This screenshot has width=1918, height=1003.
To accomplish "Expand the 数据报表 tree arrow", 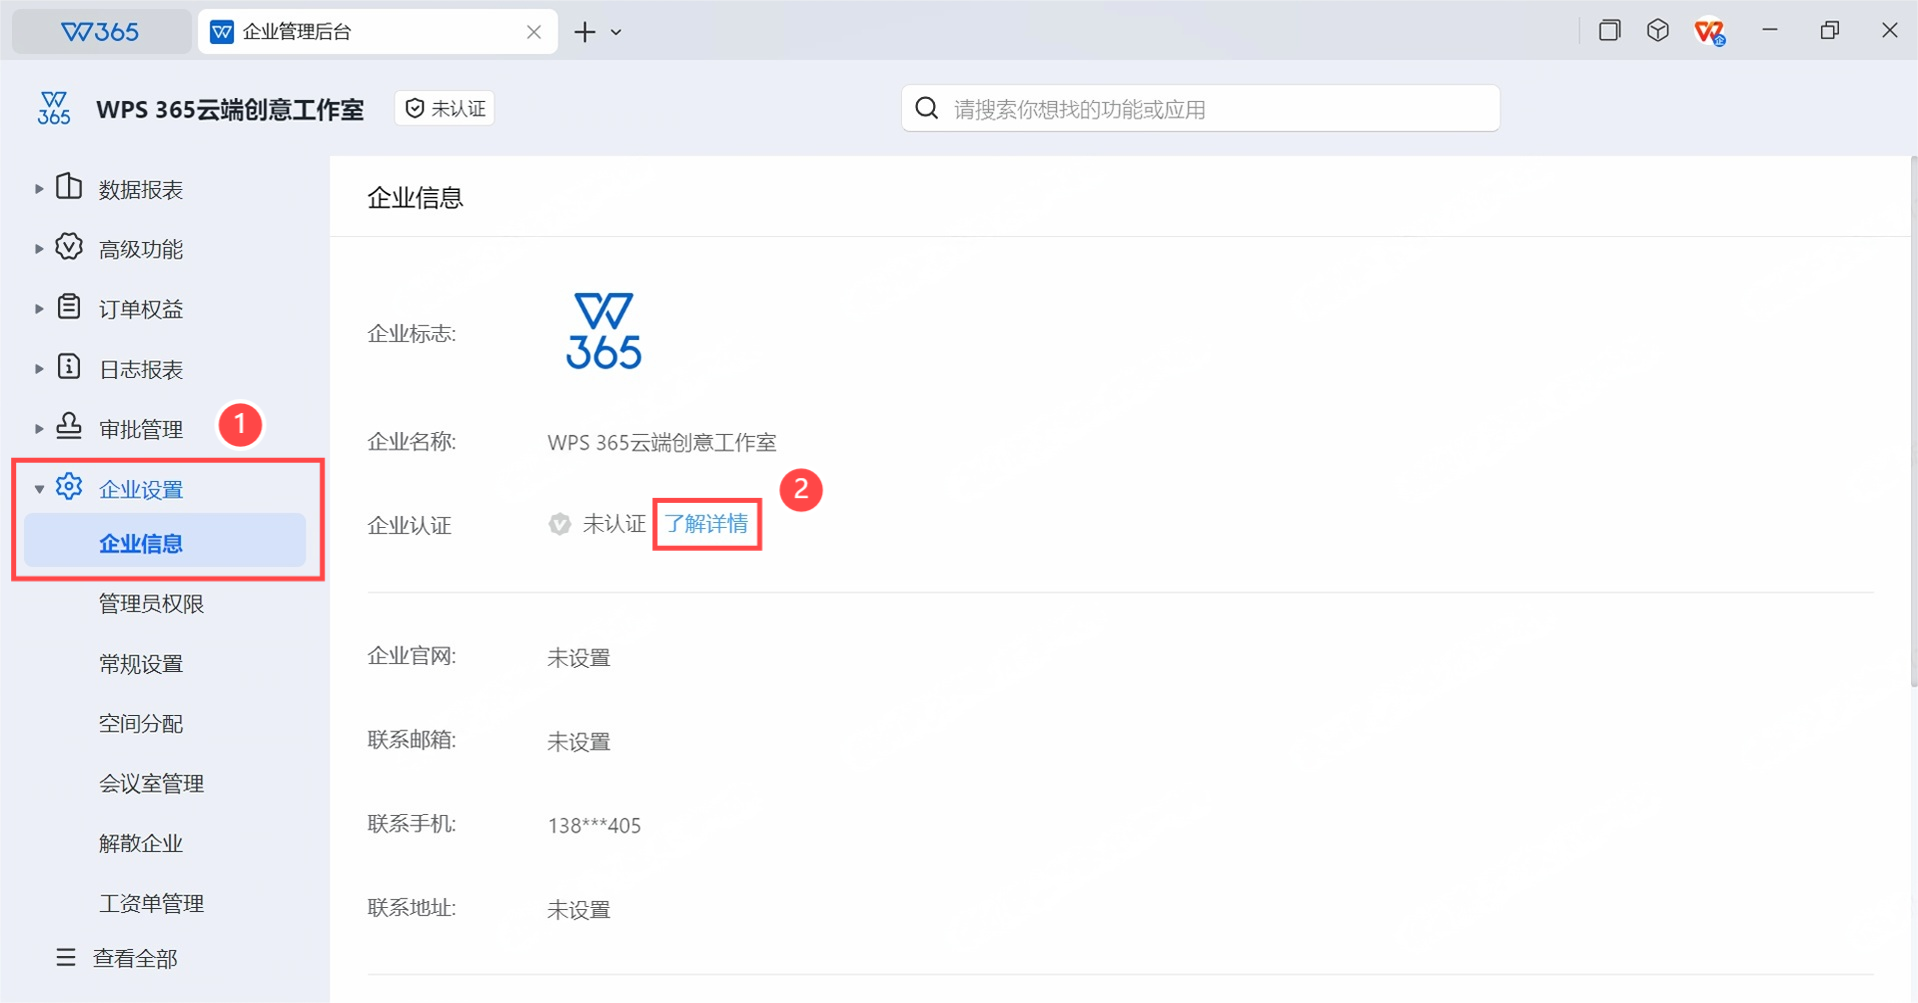I will pyautogui.click(x=39, y=188).
